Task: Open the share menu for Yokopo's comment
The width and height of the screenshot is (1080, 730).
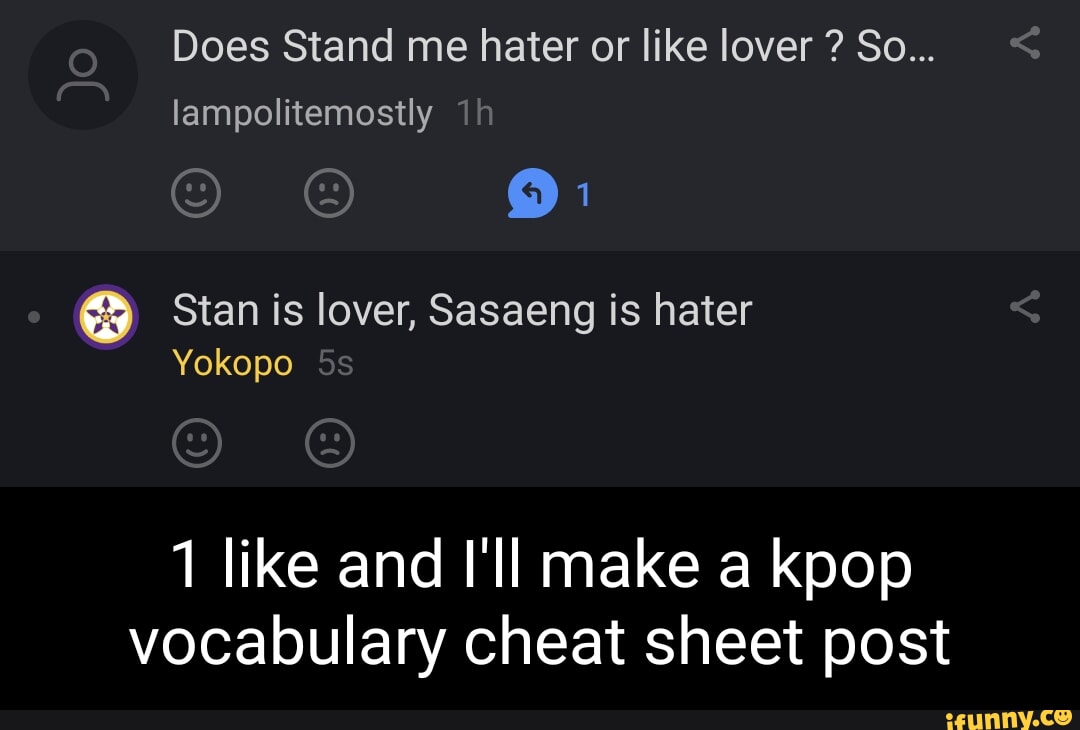Action: 1026,308
